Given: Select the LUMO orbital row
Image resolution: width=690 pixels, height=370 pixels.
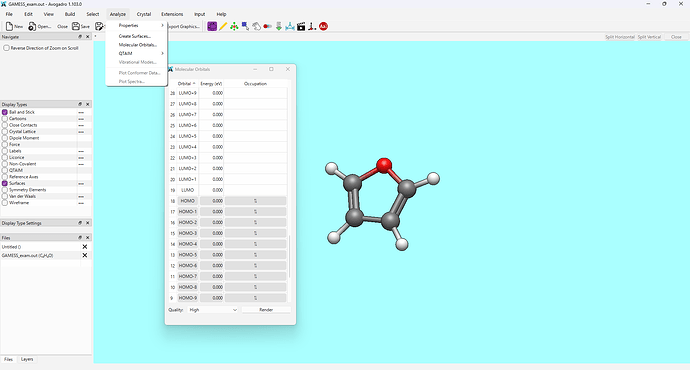Looking at the screenshot, I should 228,190.
